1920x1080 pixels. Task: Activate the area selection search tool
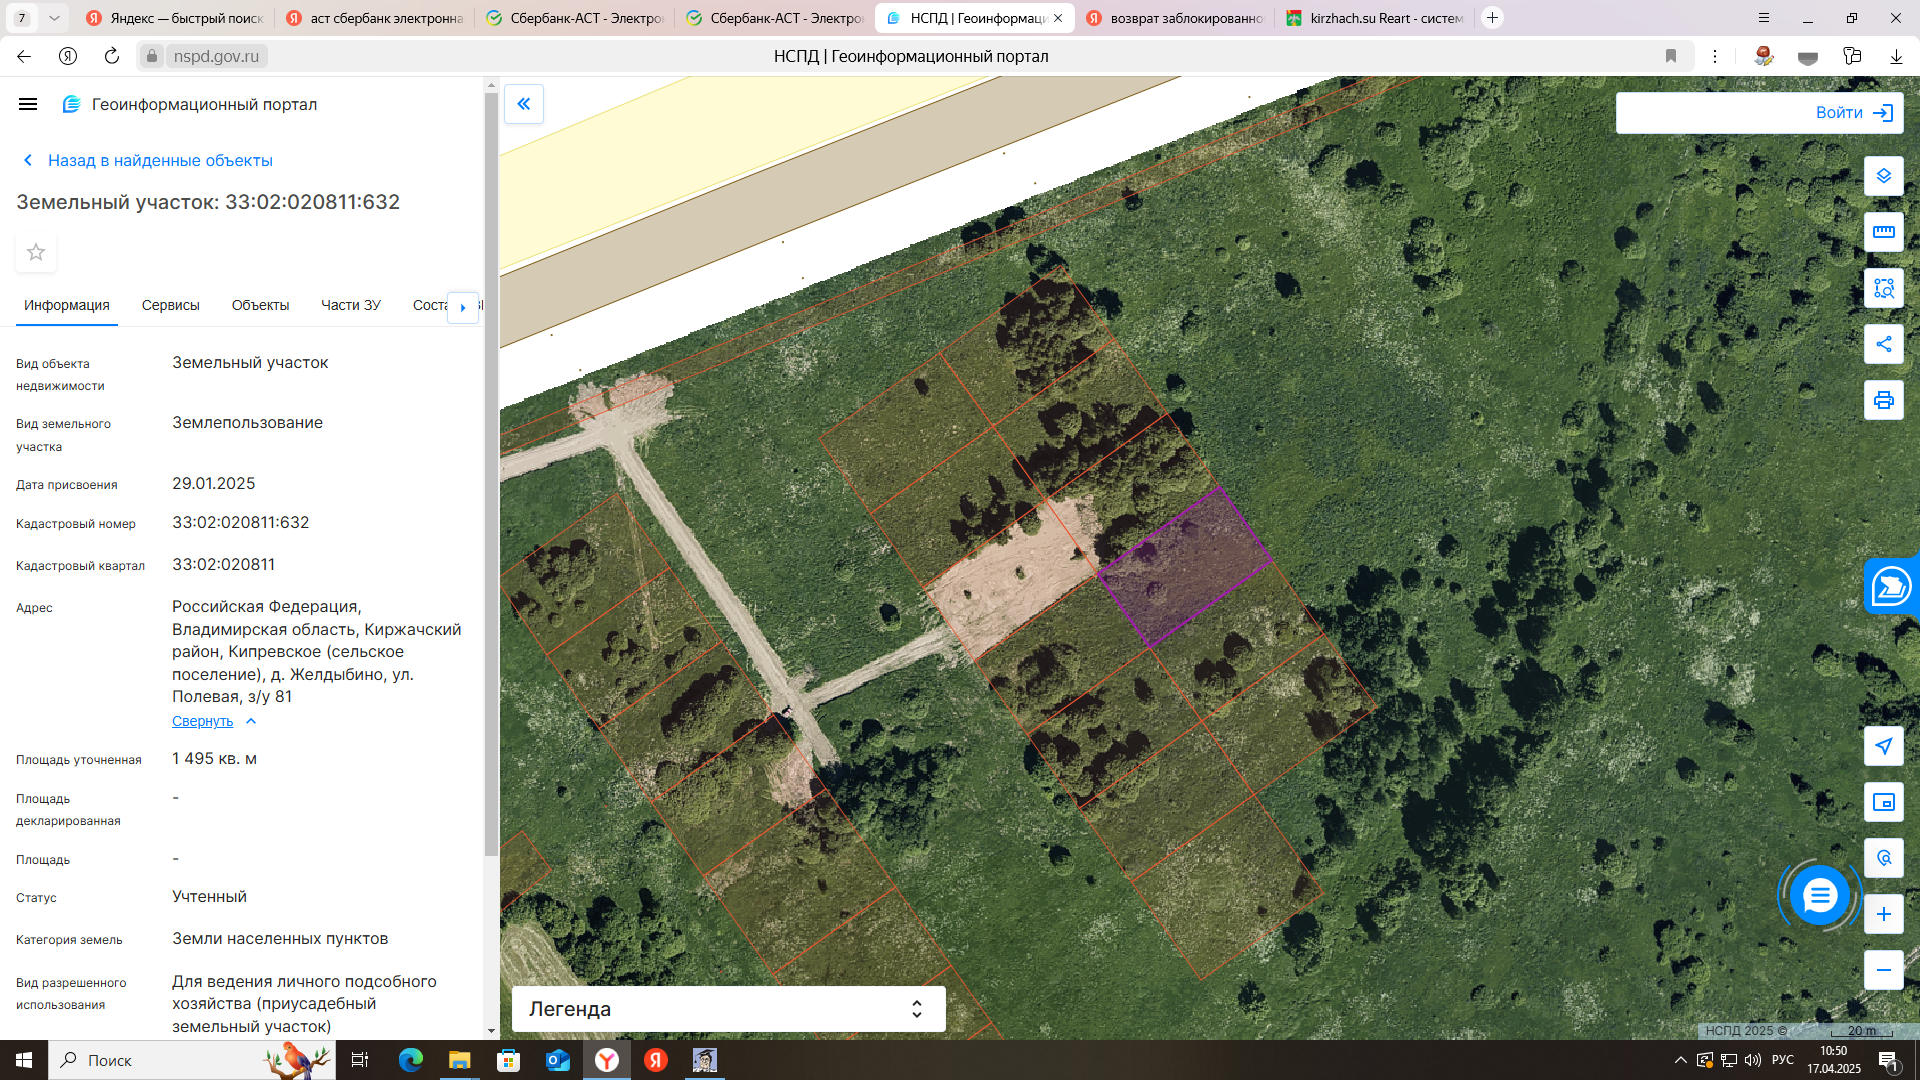click(1883, 288)
